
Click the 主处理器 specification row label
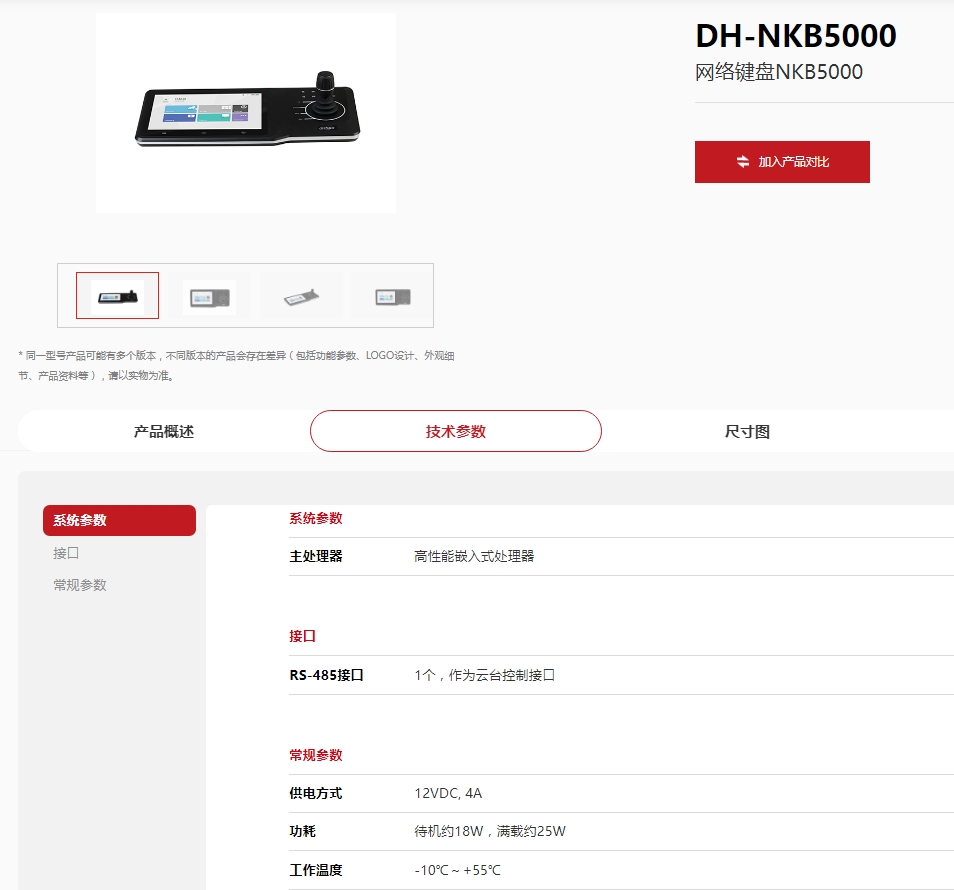coord(316,556)
